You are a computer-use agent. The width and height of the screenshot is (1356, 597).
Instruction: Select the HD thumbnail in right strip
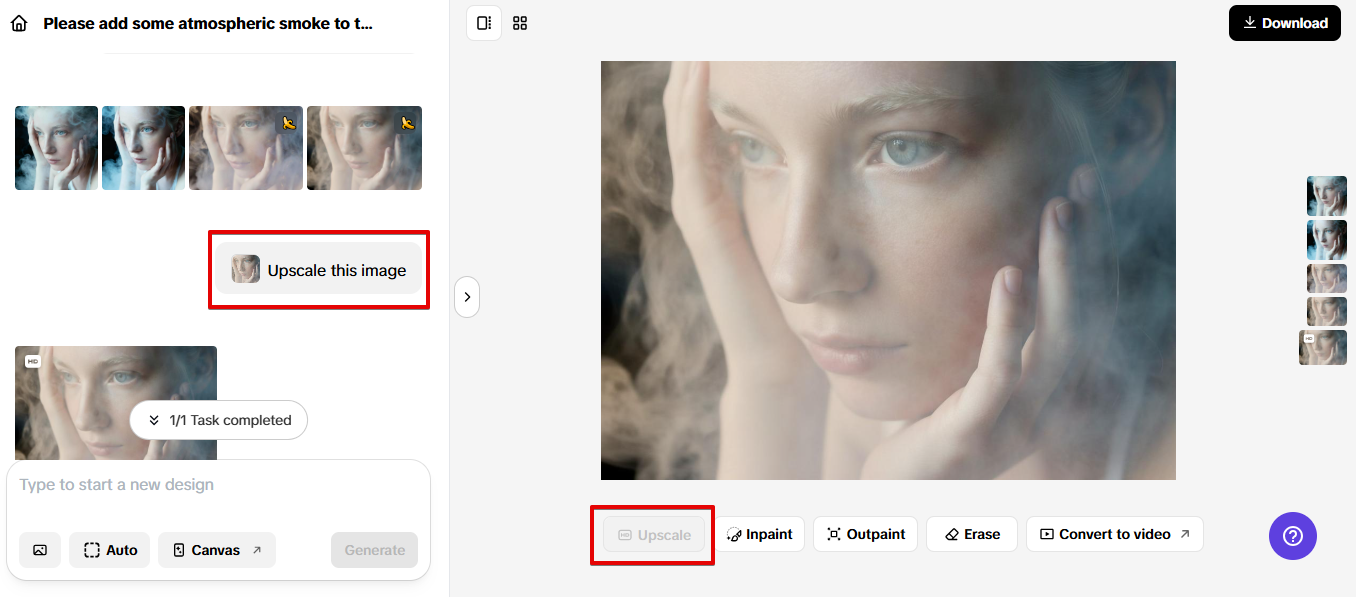click(x=1323, y=348)
